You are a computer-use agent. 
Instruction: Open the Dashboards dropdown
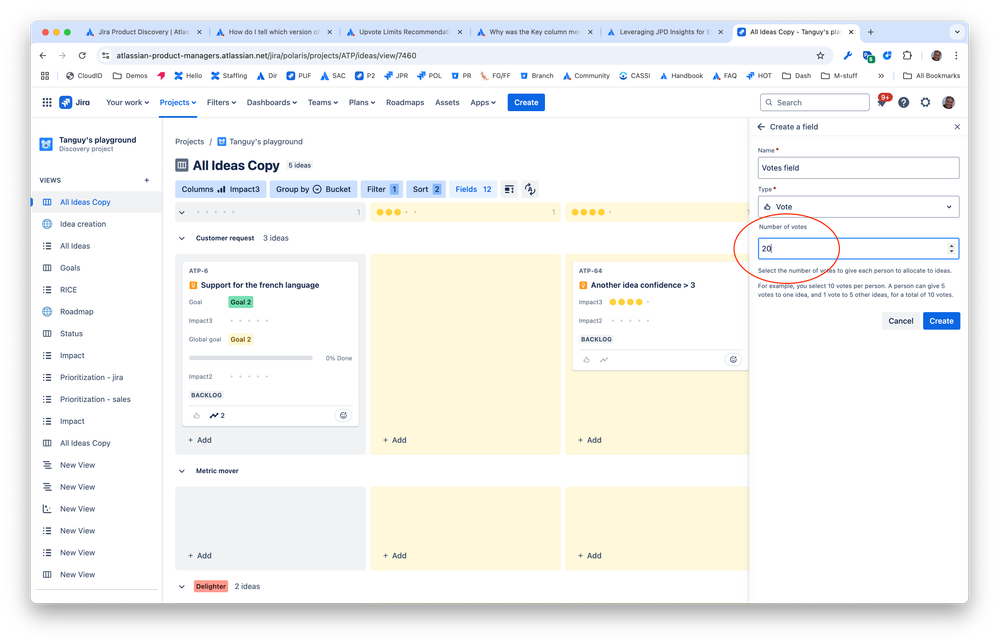[x=271, y=103]
